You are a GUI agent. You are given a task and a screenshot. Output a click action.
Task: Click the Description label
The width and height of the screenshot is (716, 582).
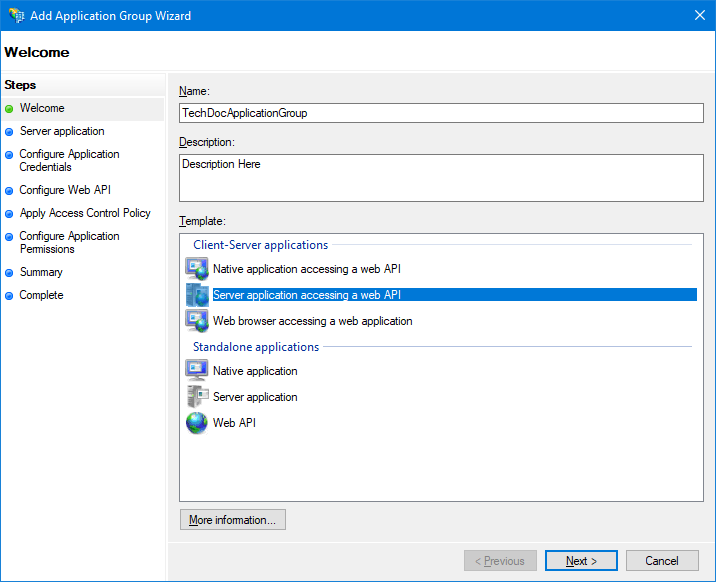[206, 142]
